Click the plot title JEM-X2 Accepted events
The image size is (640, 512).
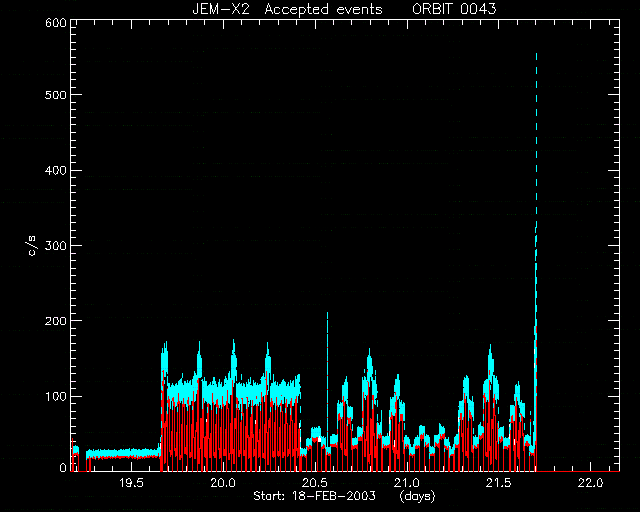[287, 9]
